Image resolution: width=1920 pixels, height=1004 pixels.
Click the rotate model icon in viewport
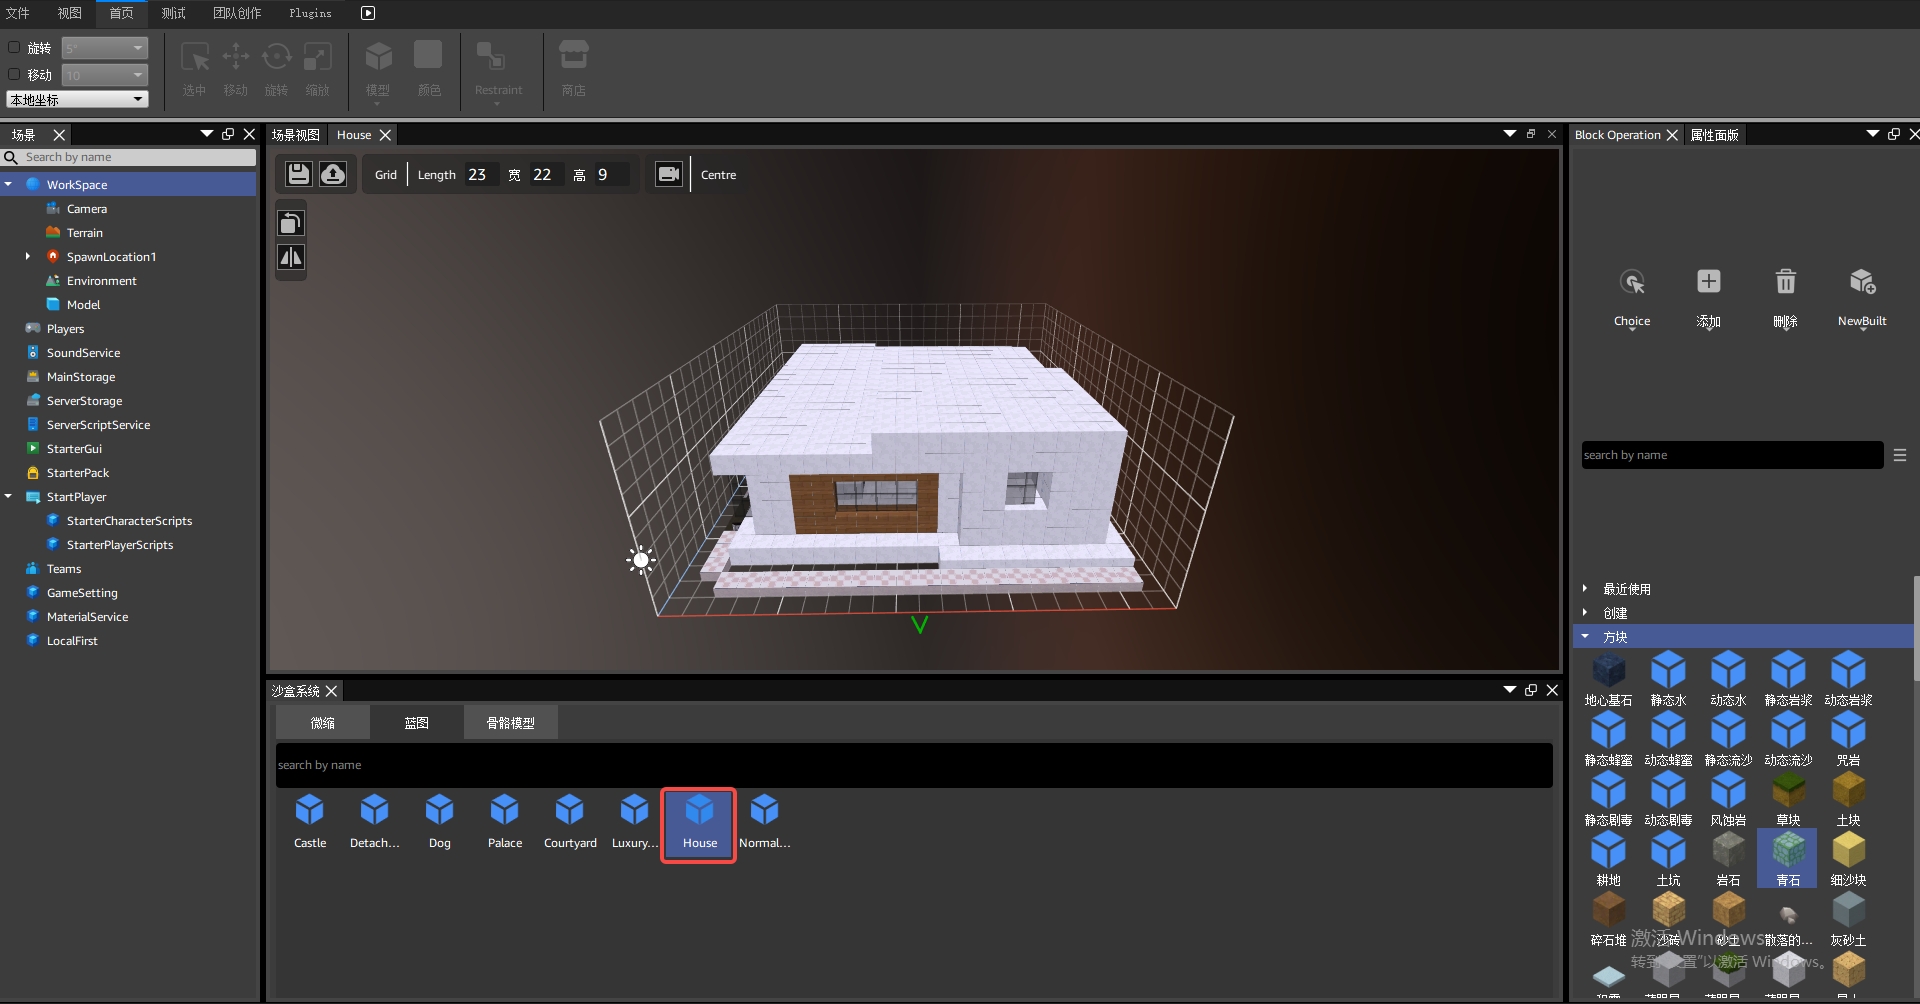click(x=291, y=223)
